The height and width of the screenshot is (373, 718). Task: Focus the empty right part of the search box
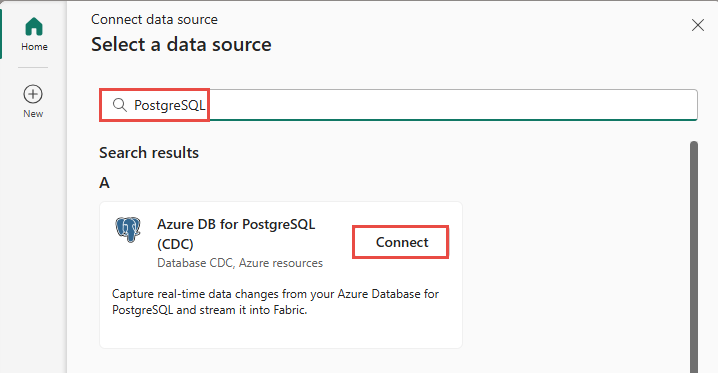tap(453, 105)
